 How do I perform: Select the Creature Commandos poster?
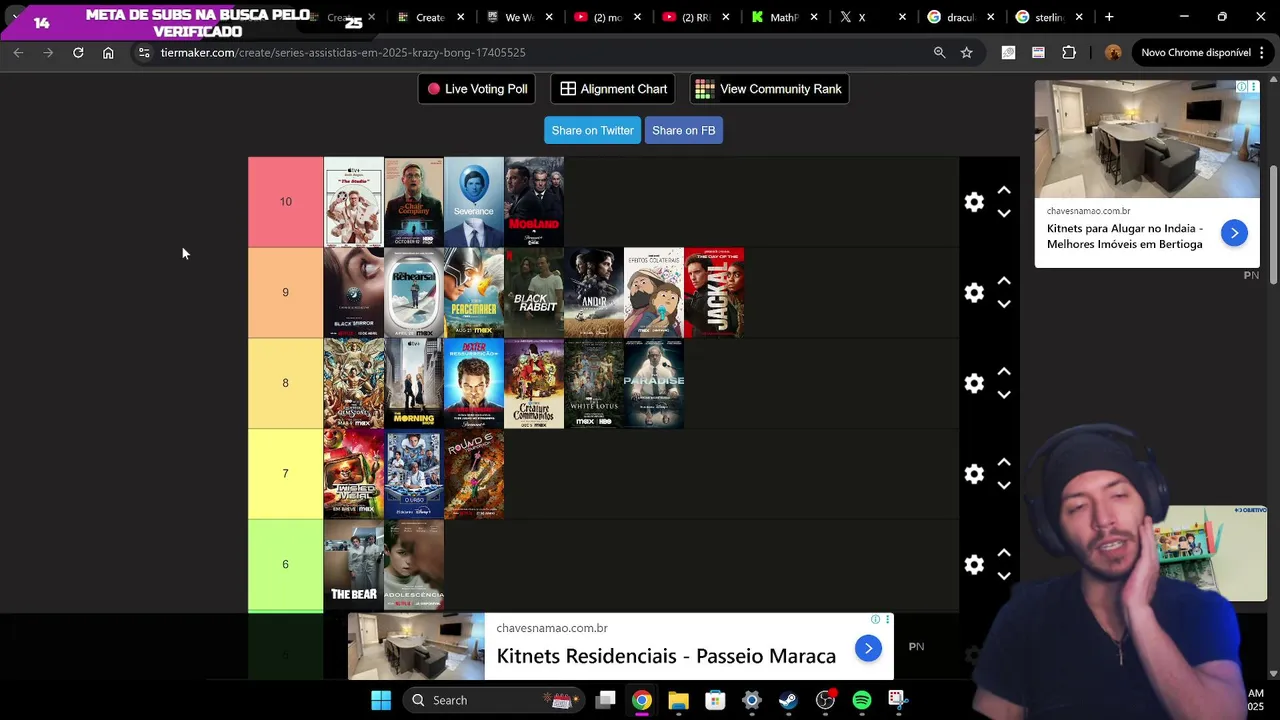pos(534,383)
